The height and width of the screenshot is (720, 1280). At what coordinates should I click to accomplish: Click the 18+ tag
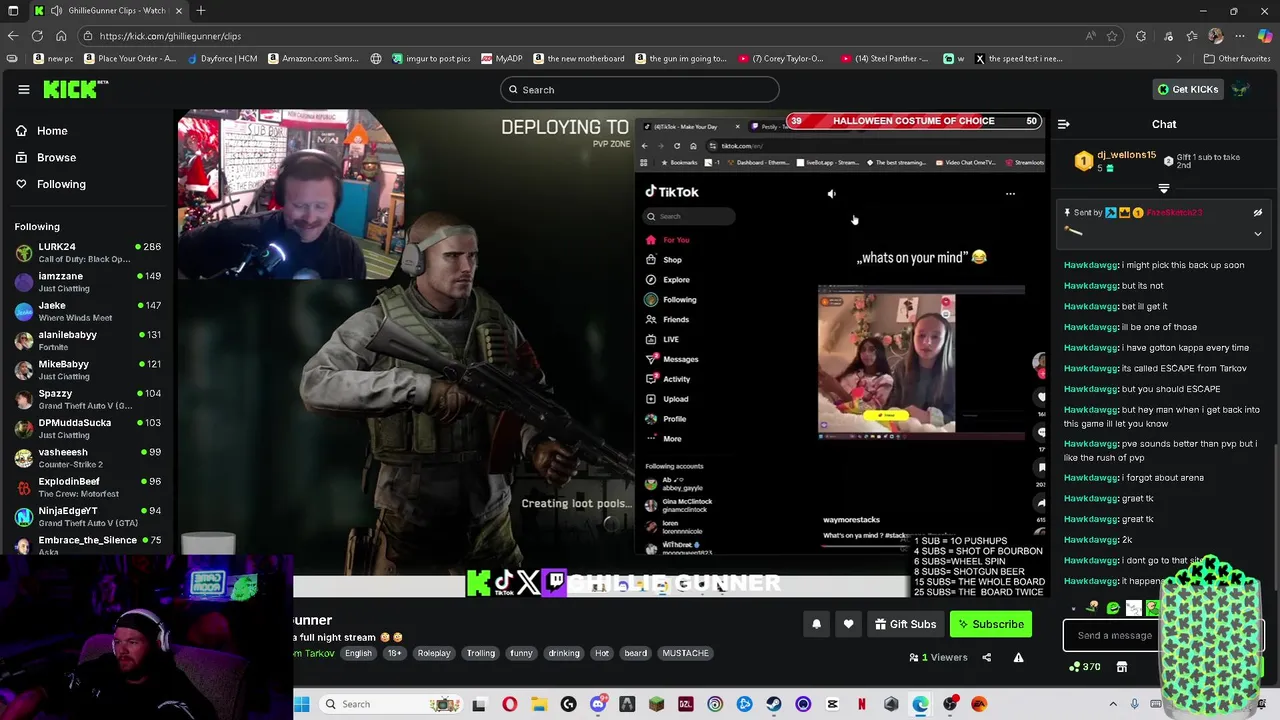coord(394,653)
